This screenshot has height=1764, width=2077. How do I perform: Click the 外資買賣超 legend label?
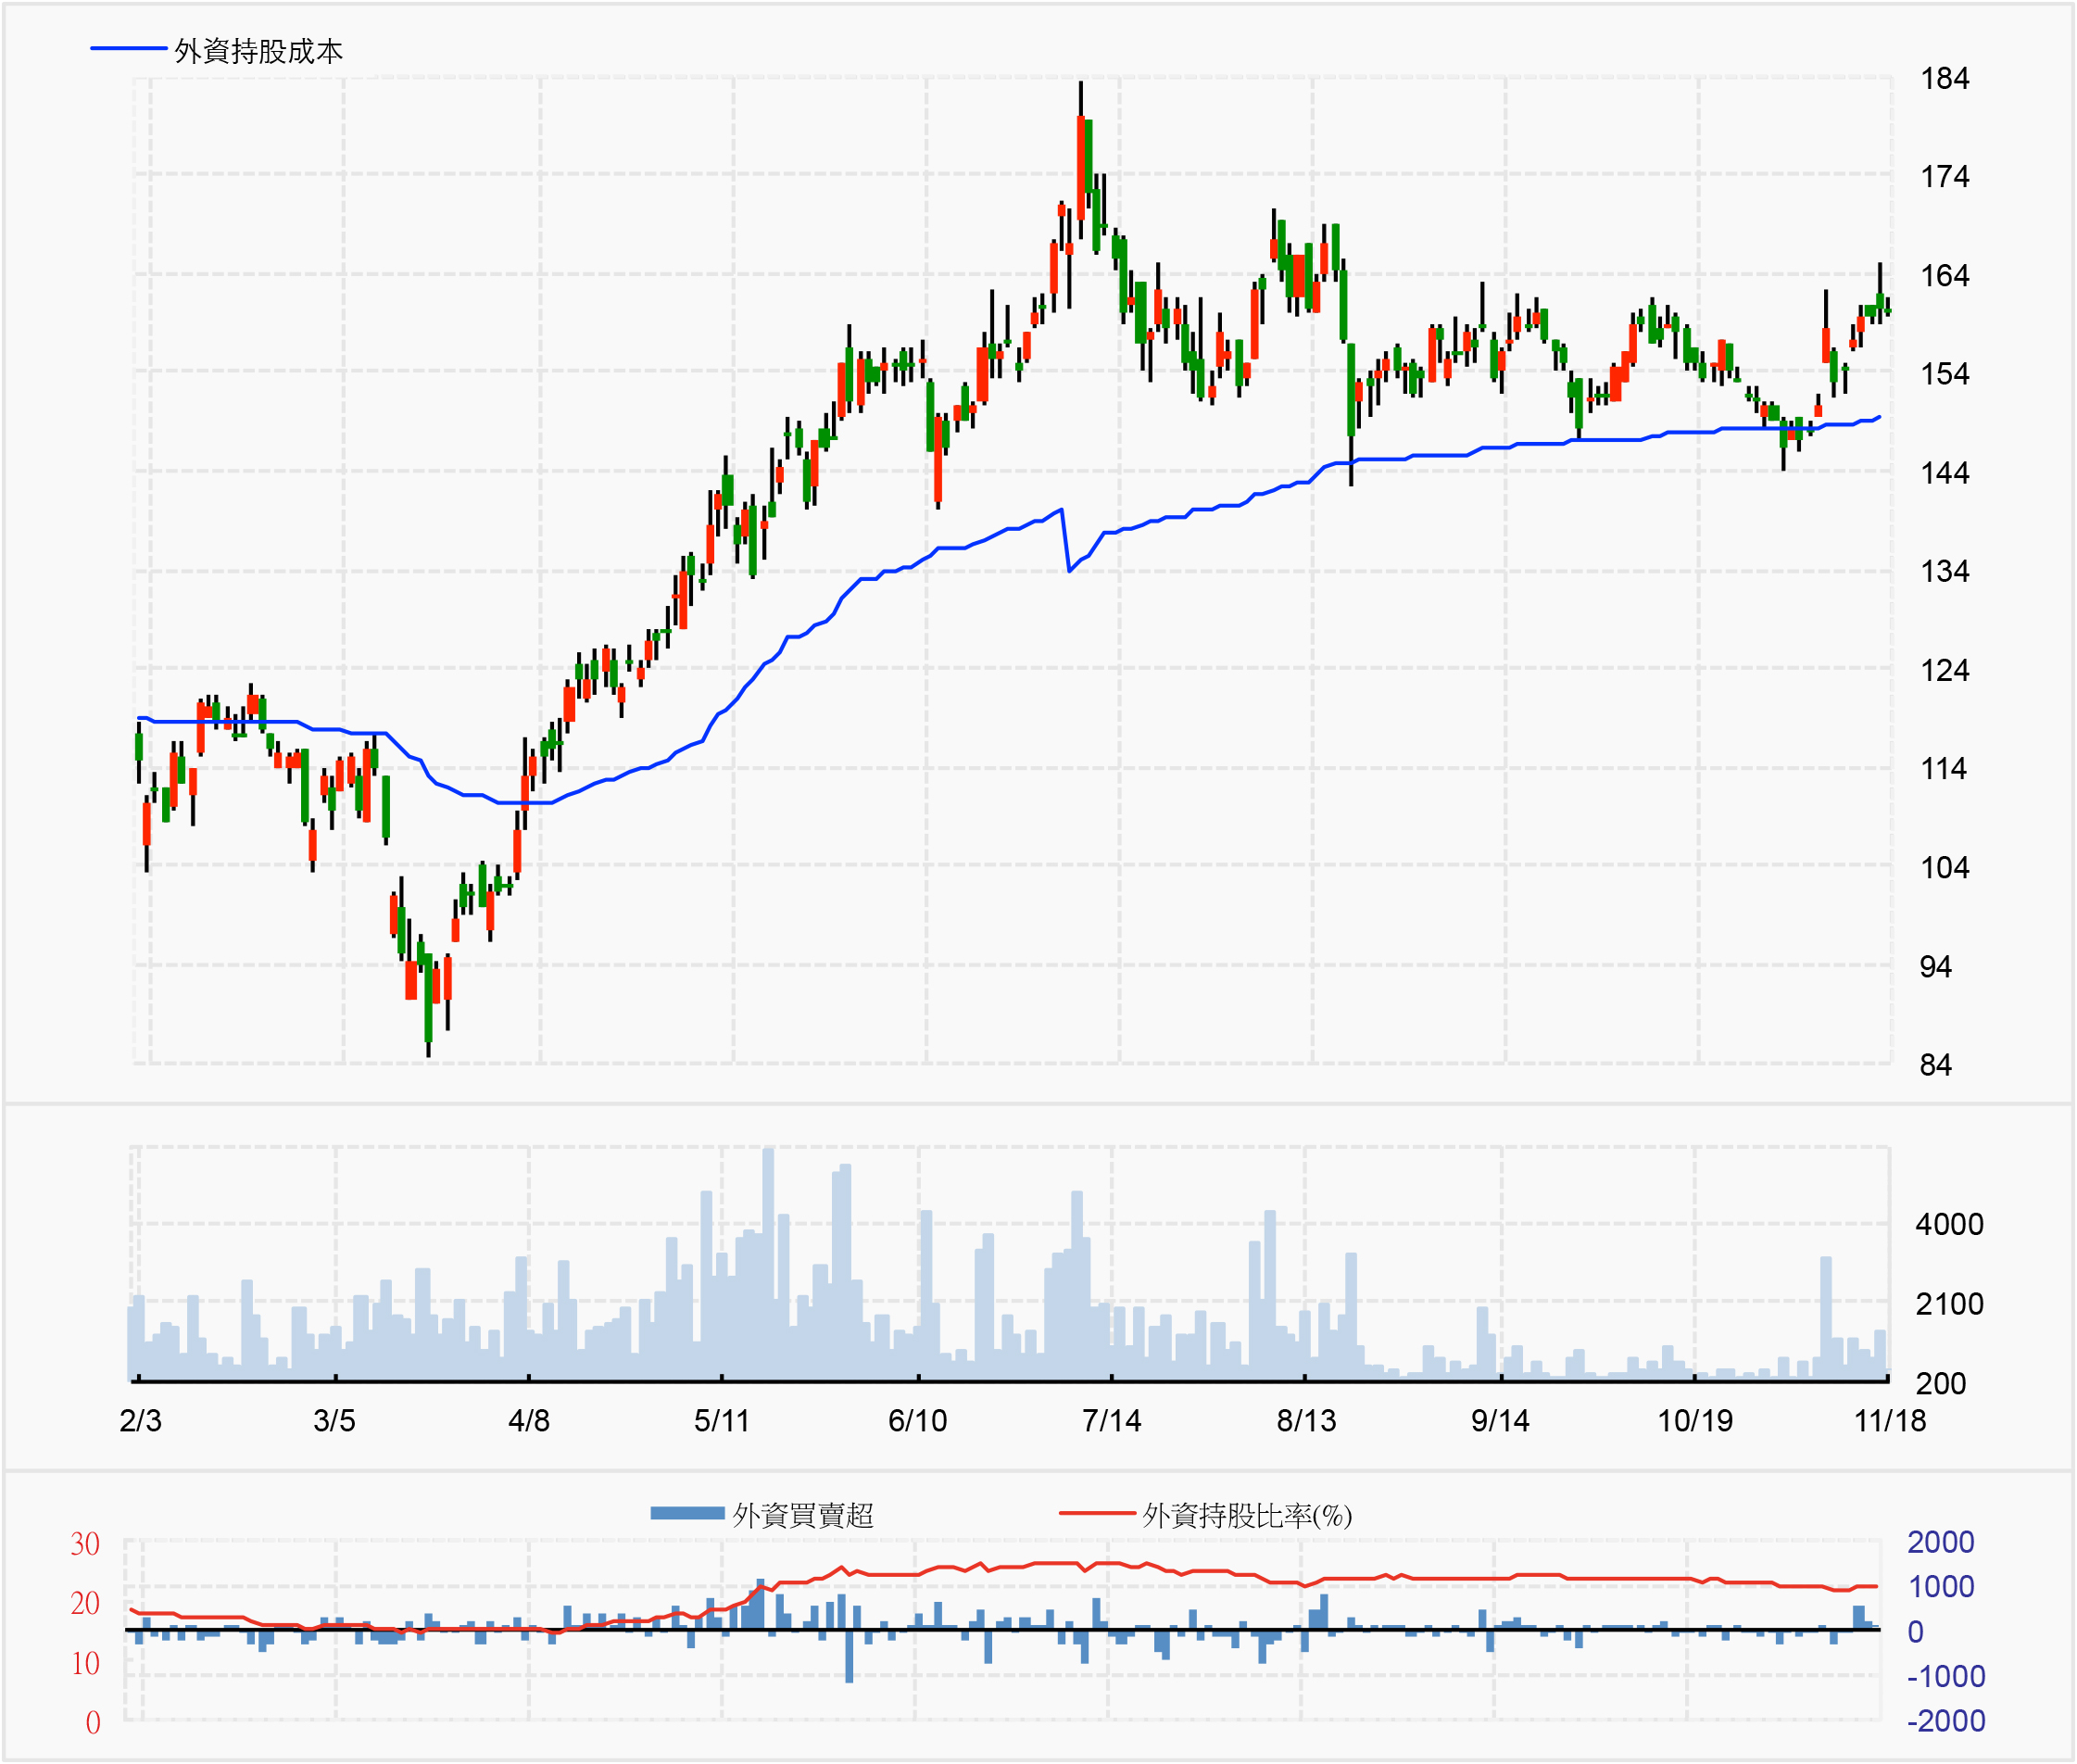pos(802,1515)
